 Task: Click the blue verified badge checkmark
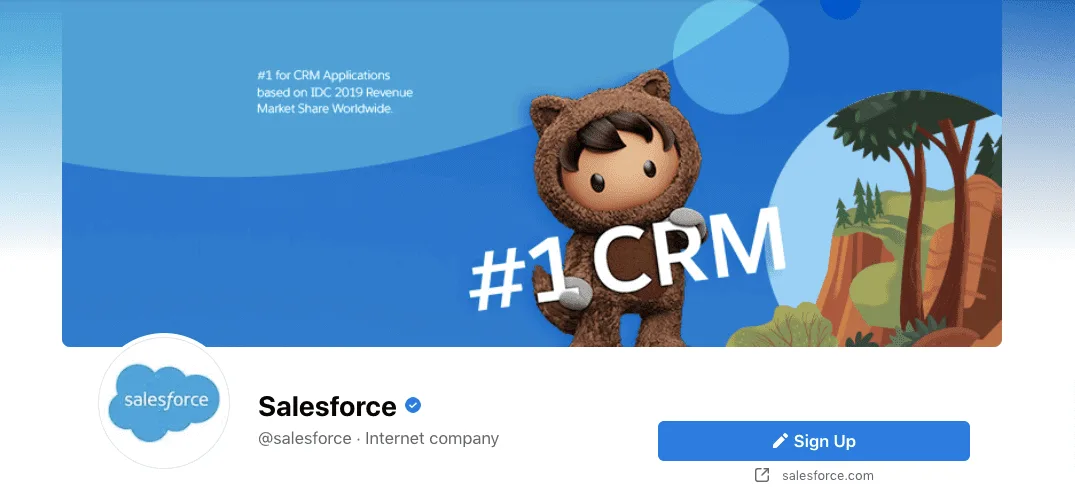coord(413,405)
